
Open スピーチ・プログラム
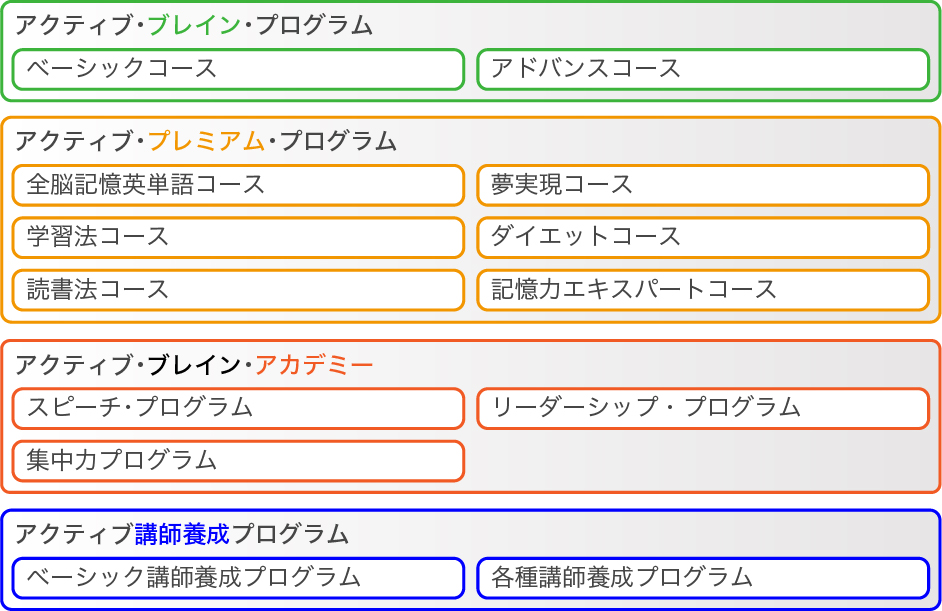tap(239, 409)
